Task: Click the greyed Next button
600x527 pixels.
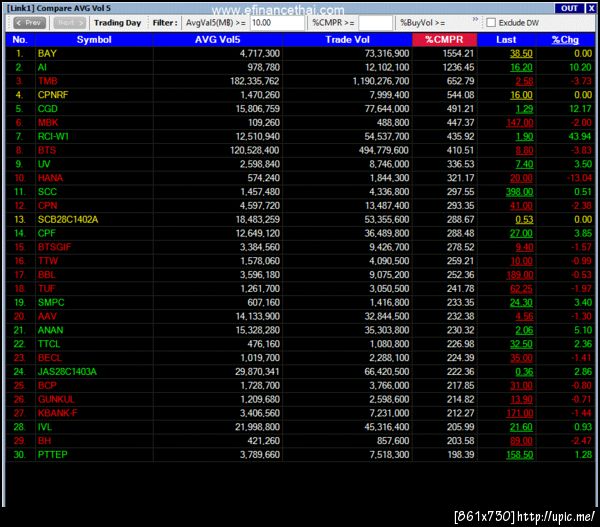Action: click(x=70, y=23)
